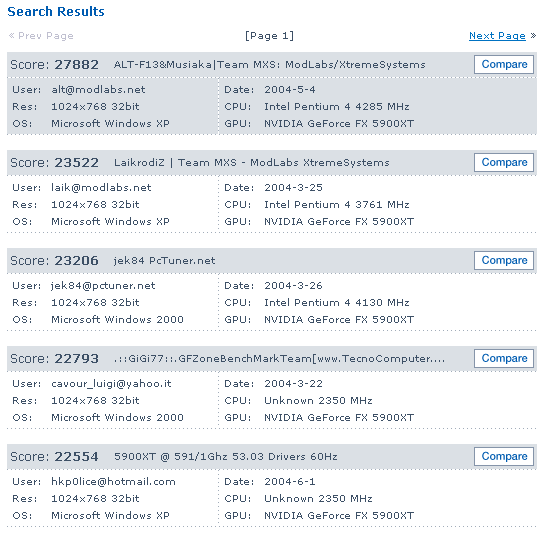Compare the score 23522 result

(504, 162)
